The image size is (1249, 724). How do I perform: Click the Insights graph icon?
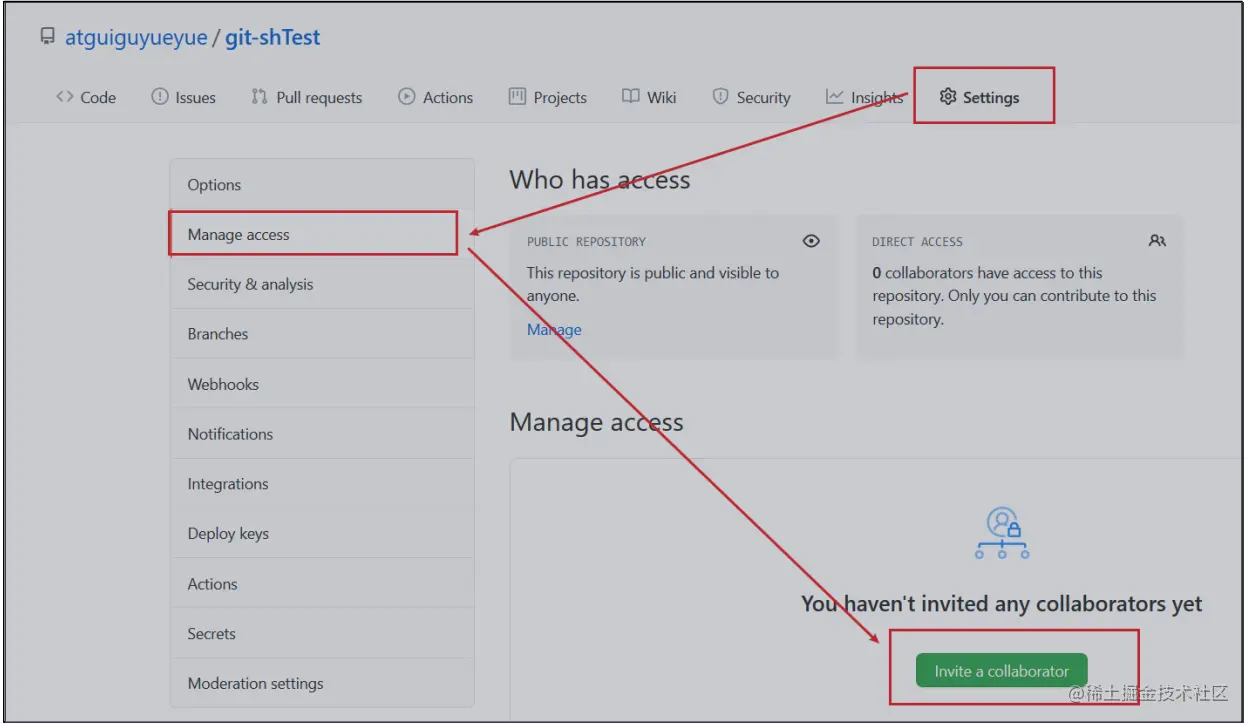click(x=834, y=97)
